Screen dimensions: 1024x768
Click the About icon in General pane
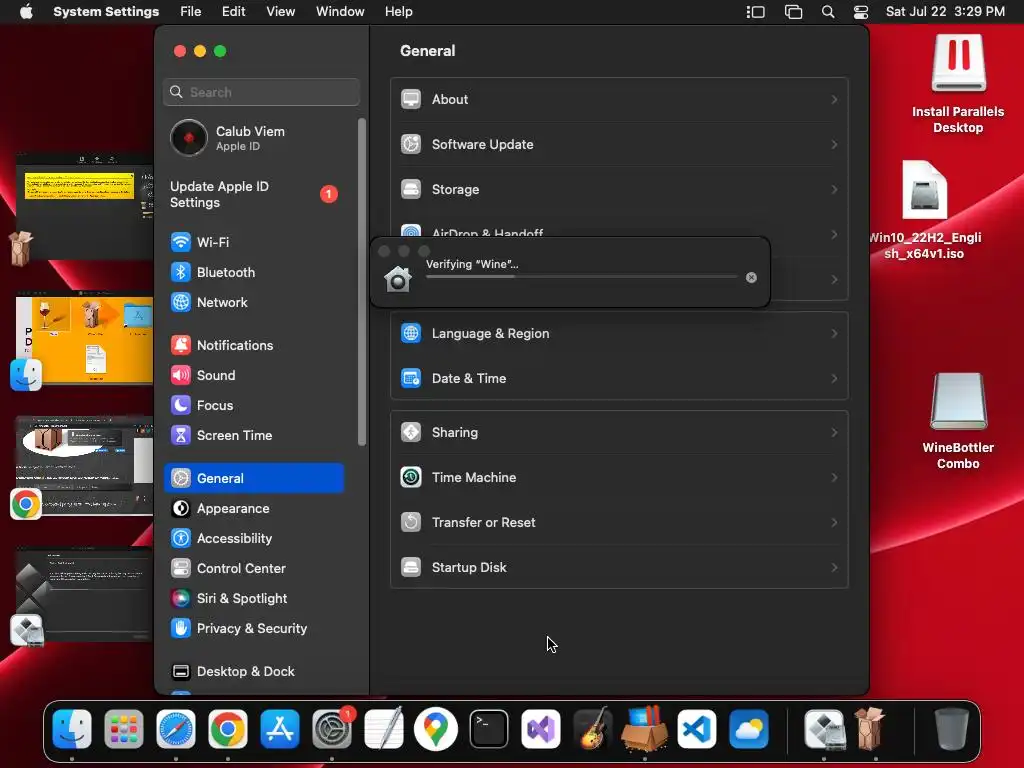(x=411, y=99)
